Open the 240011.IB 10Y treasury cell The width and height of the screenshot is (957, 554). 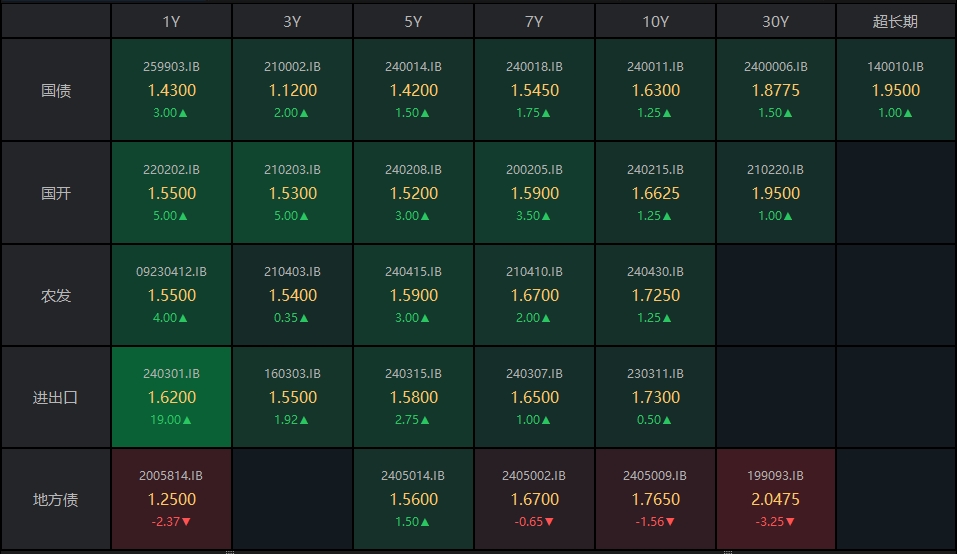[x=655, y=90]
